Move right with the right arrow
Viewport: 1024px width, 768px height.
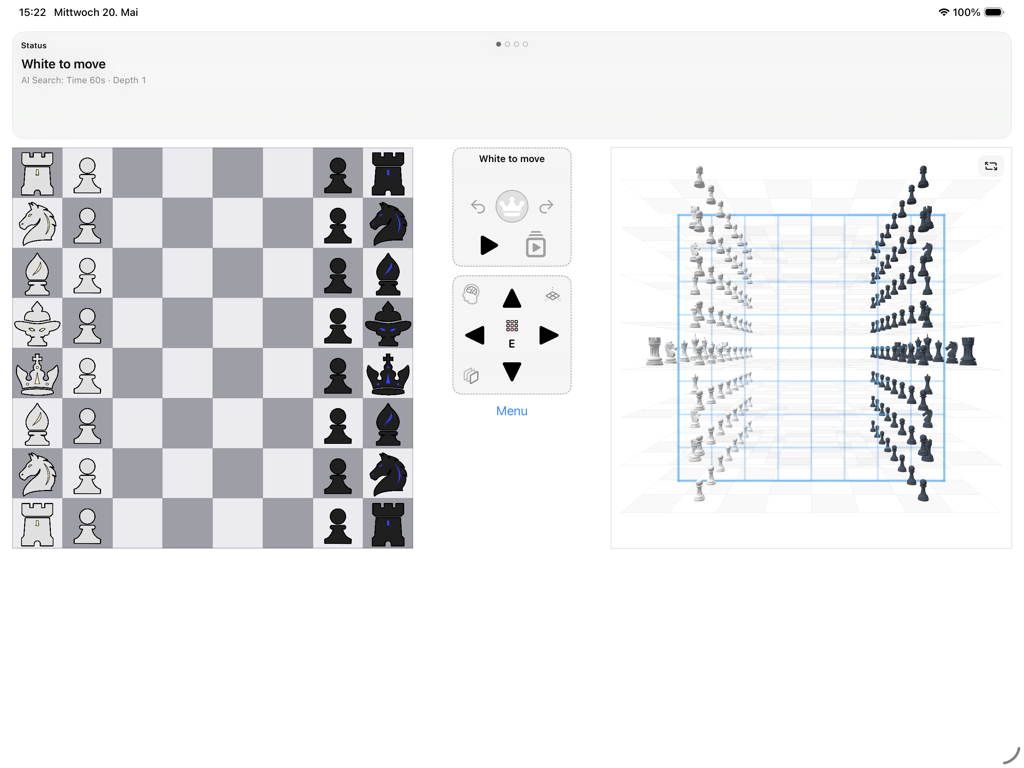[549, 336]
